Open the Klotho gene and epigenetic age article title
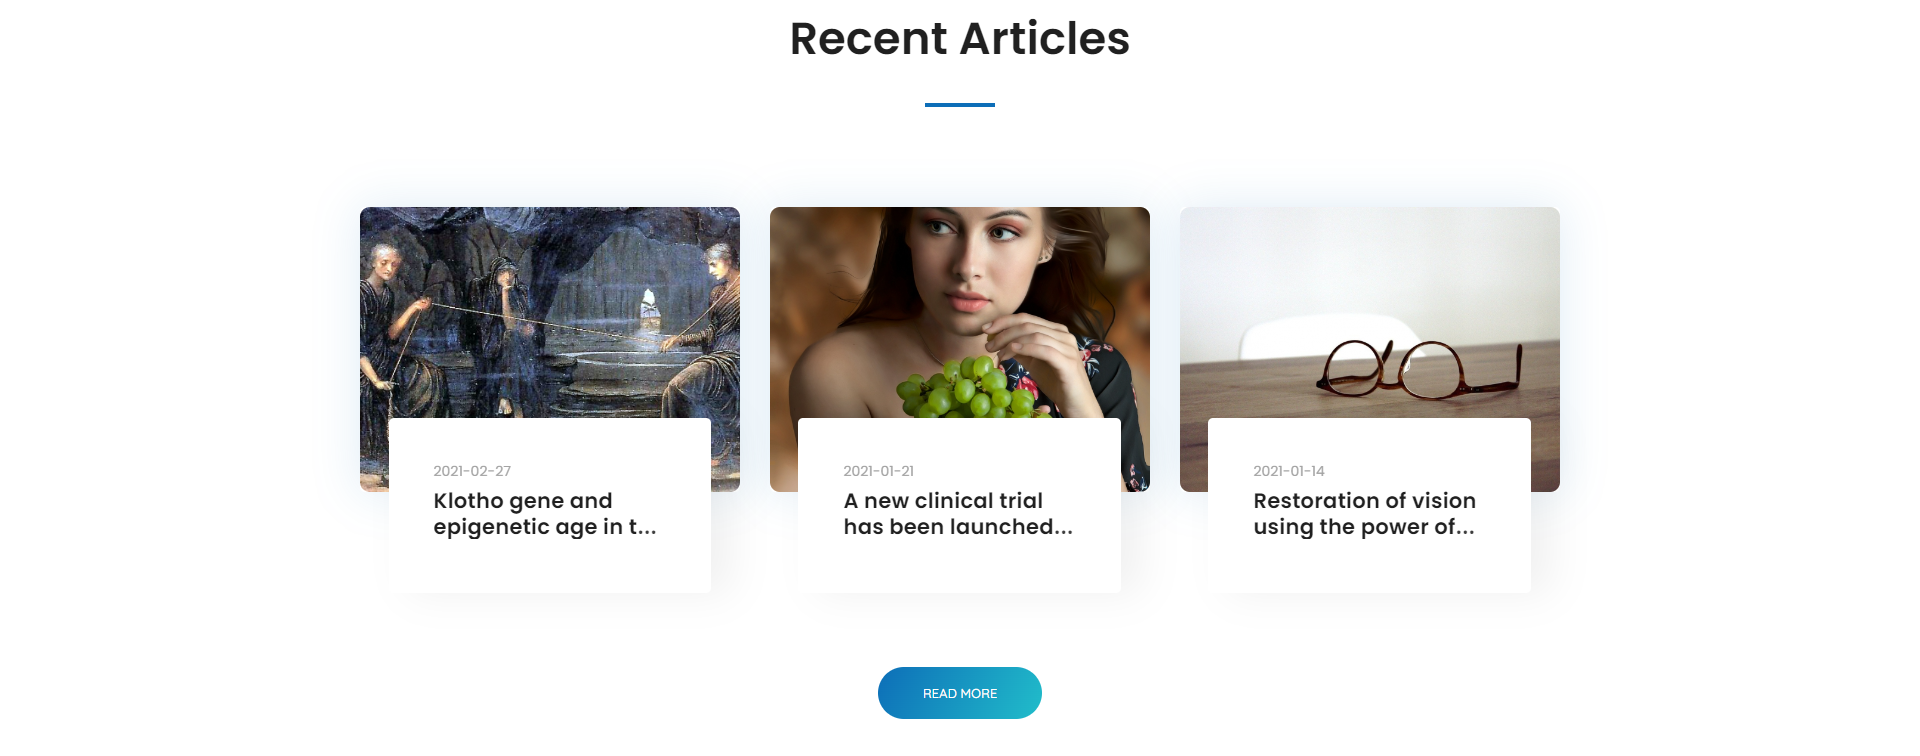 coord(545,514)
